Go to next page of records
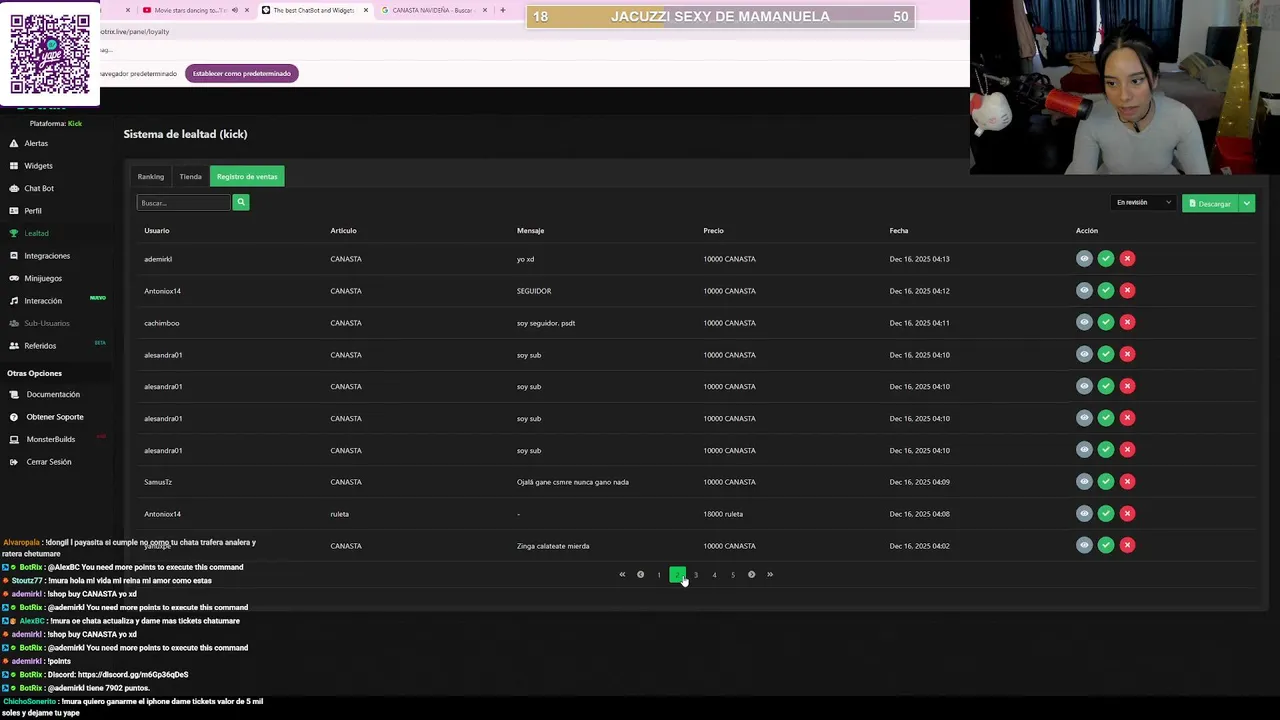Image resolution: width=1280 pixels, height=720 pixels. 751,574
